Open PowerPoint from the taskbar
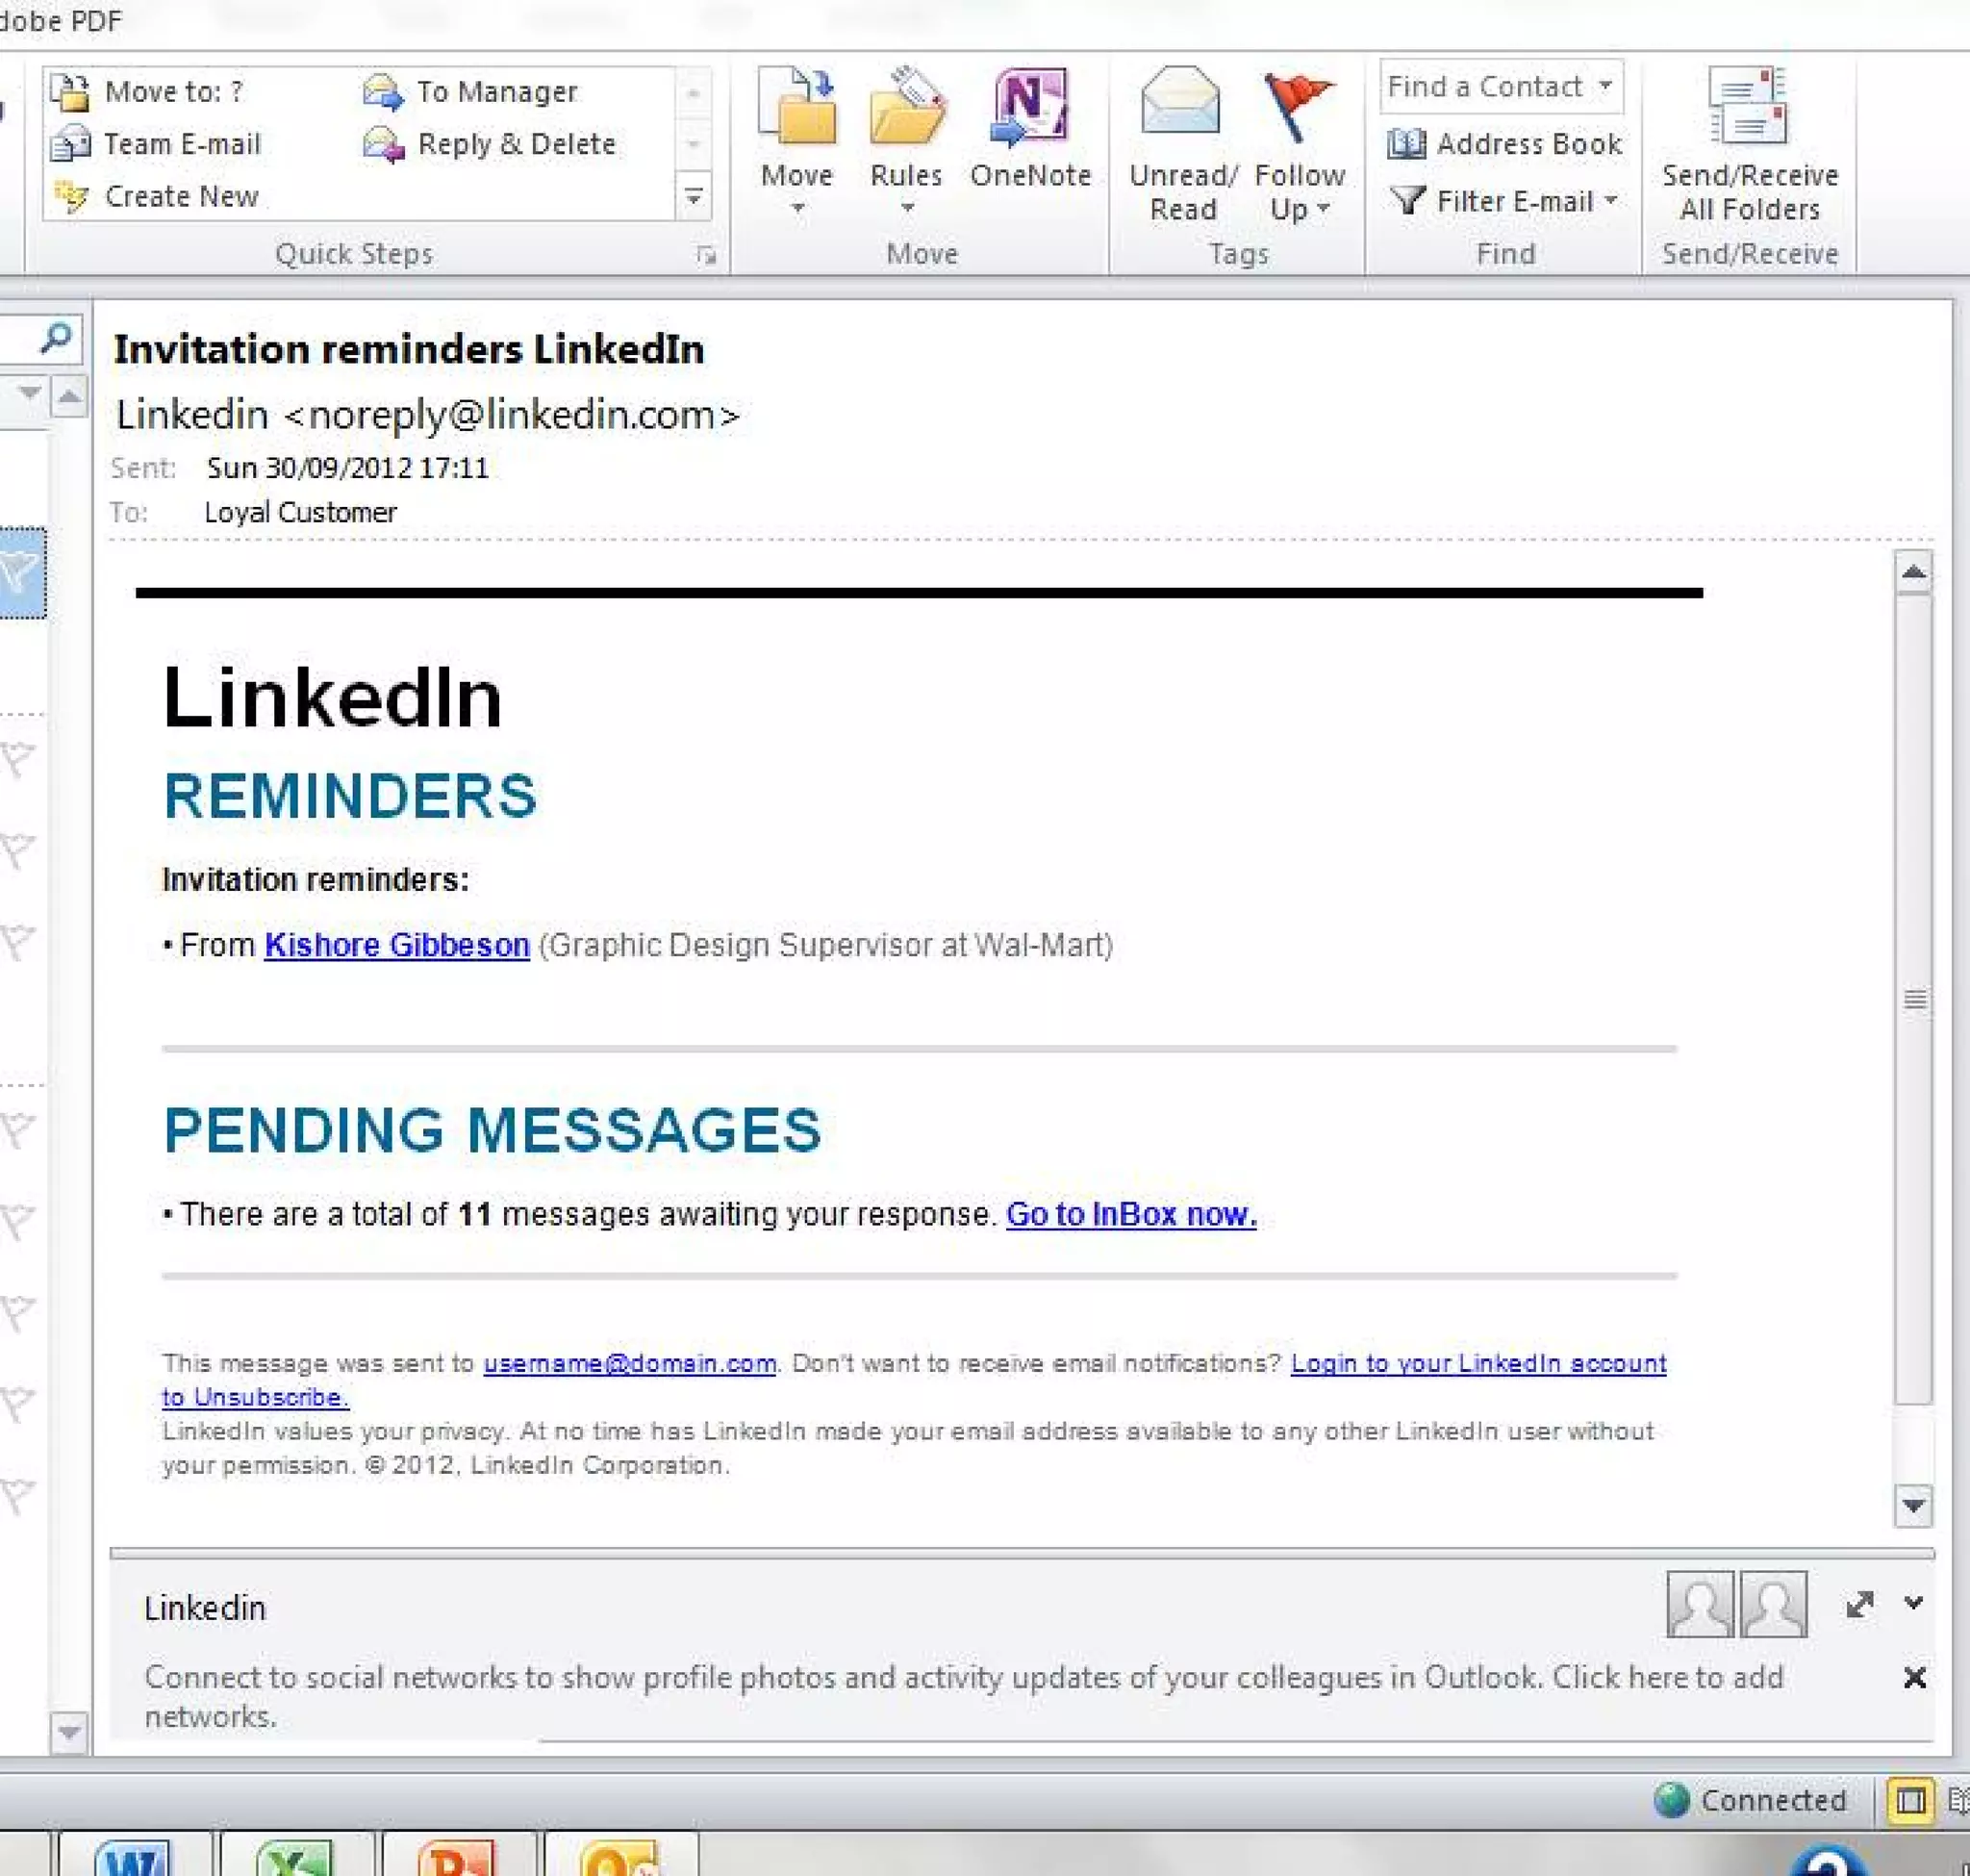1970x1876 pixels. (x=456, y=1857)
